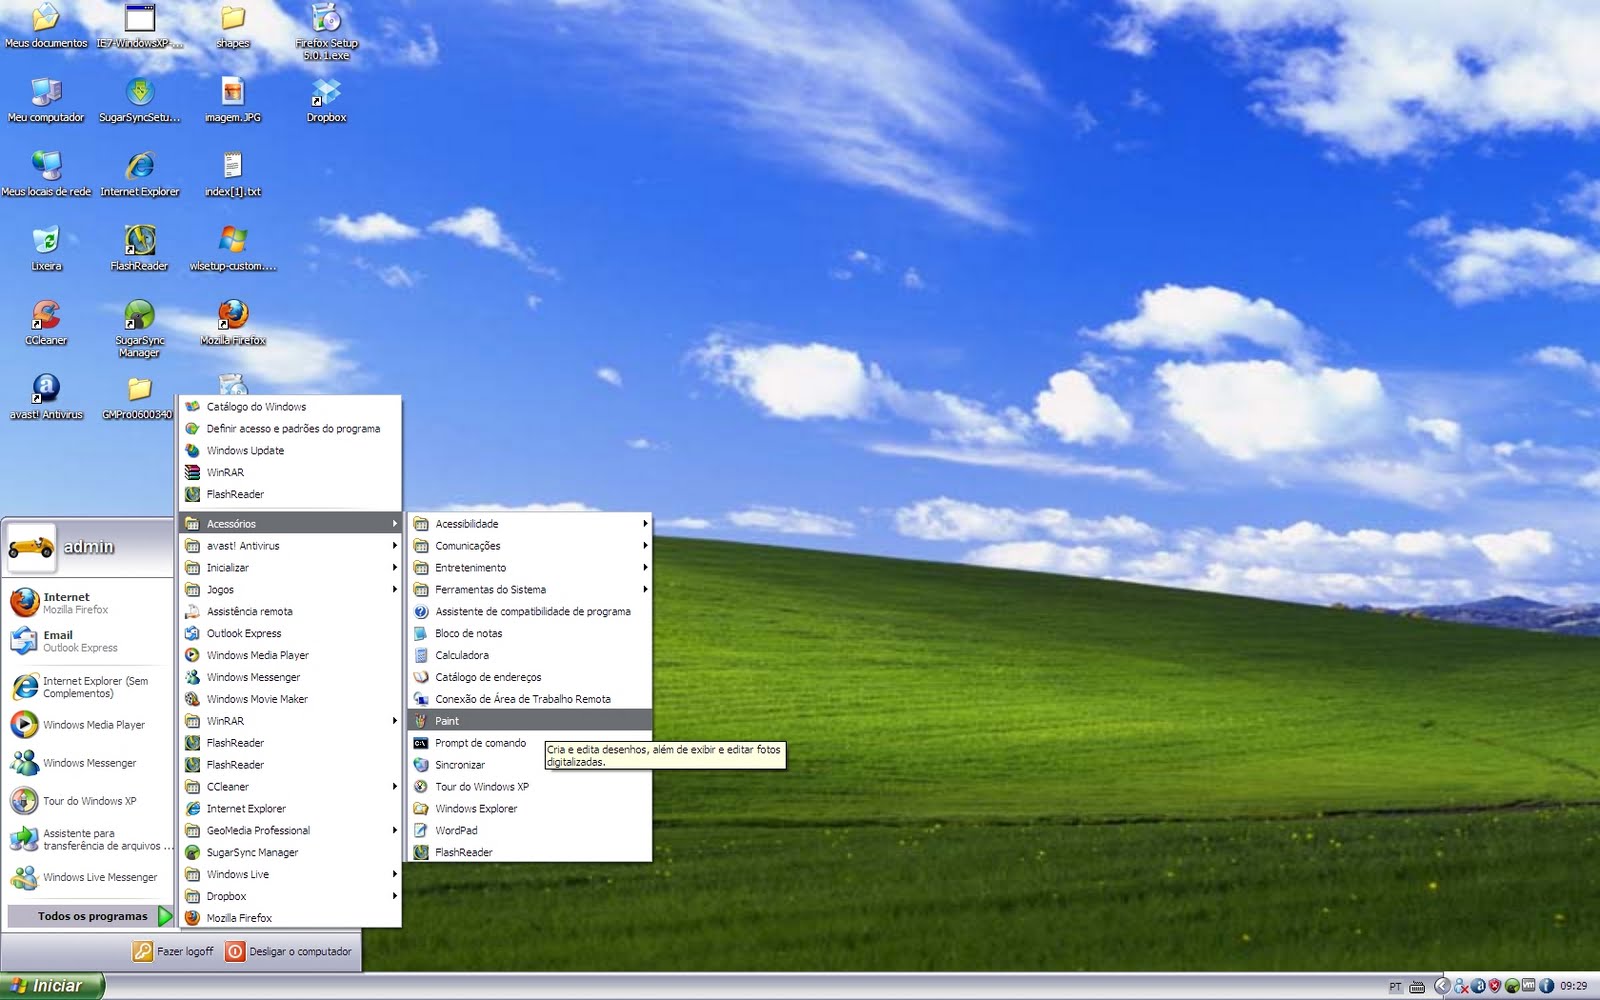Select the imagem.JPG file icon
Viewport: 1600px width, 1000px height.
[x=233, y=101]
